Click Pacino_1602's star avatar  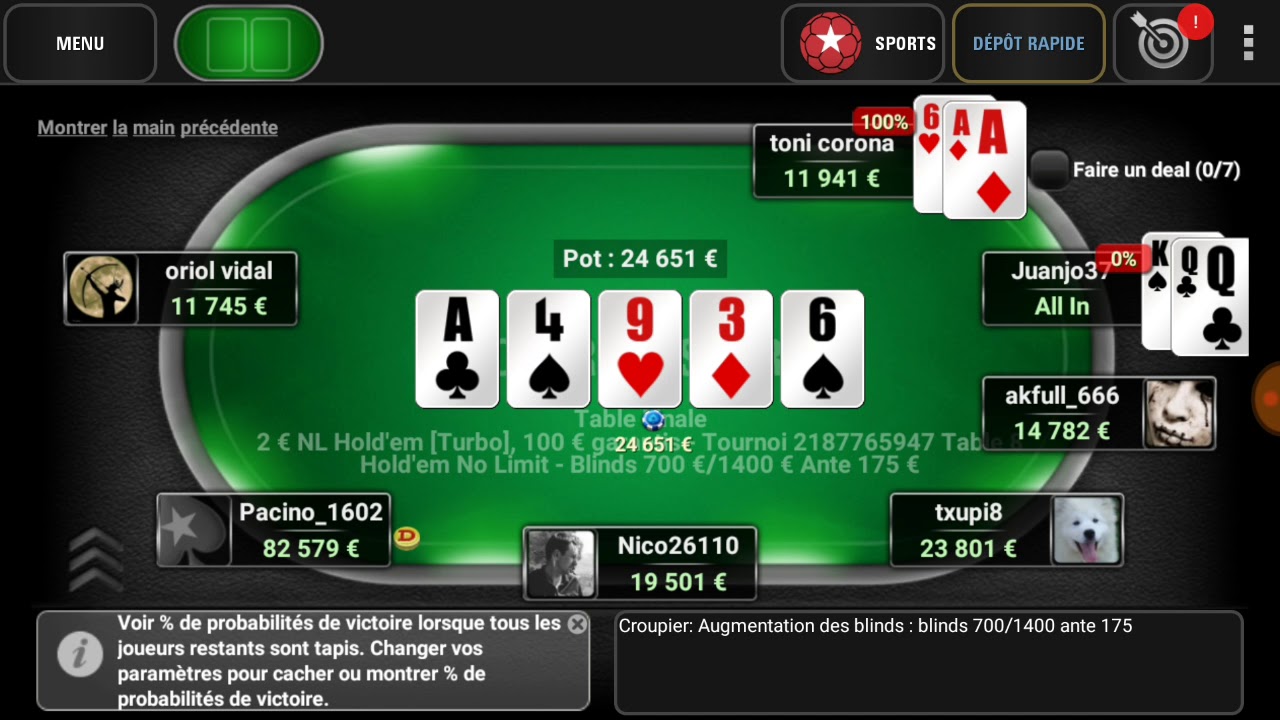(x=195, y=530)
